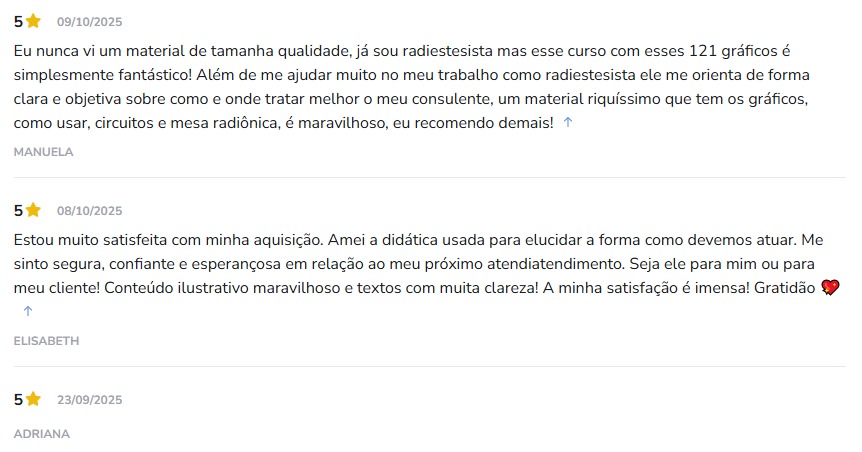
Task: Select the 23/09/2025 review date
Action: [90, 400]
